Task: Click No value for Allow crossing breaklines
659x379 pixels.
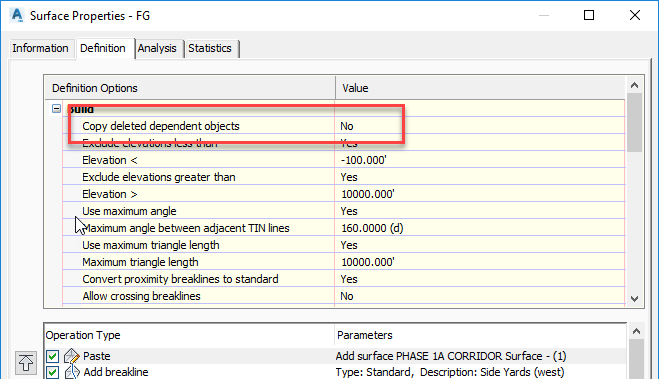Action: [x=347, y=296]
